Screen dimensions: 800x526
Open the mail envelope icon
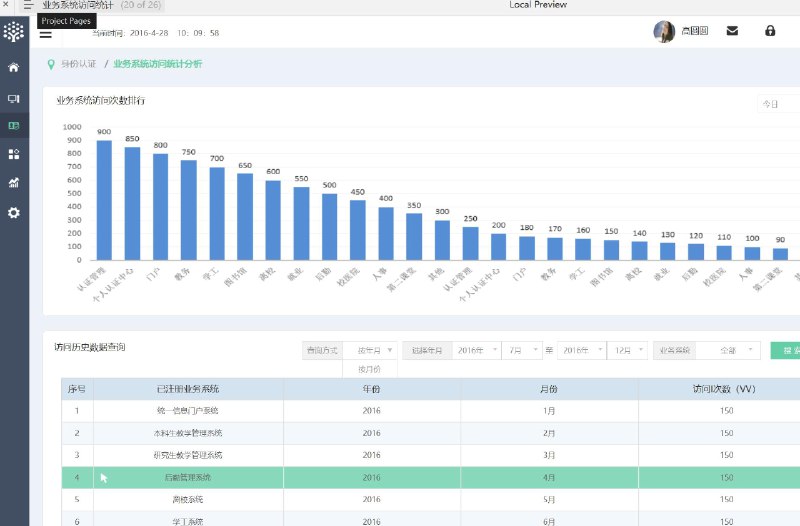(732, 31)
